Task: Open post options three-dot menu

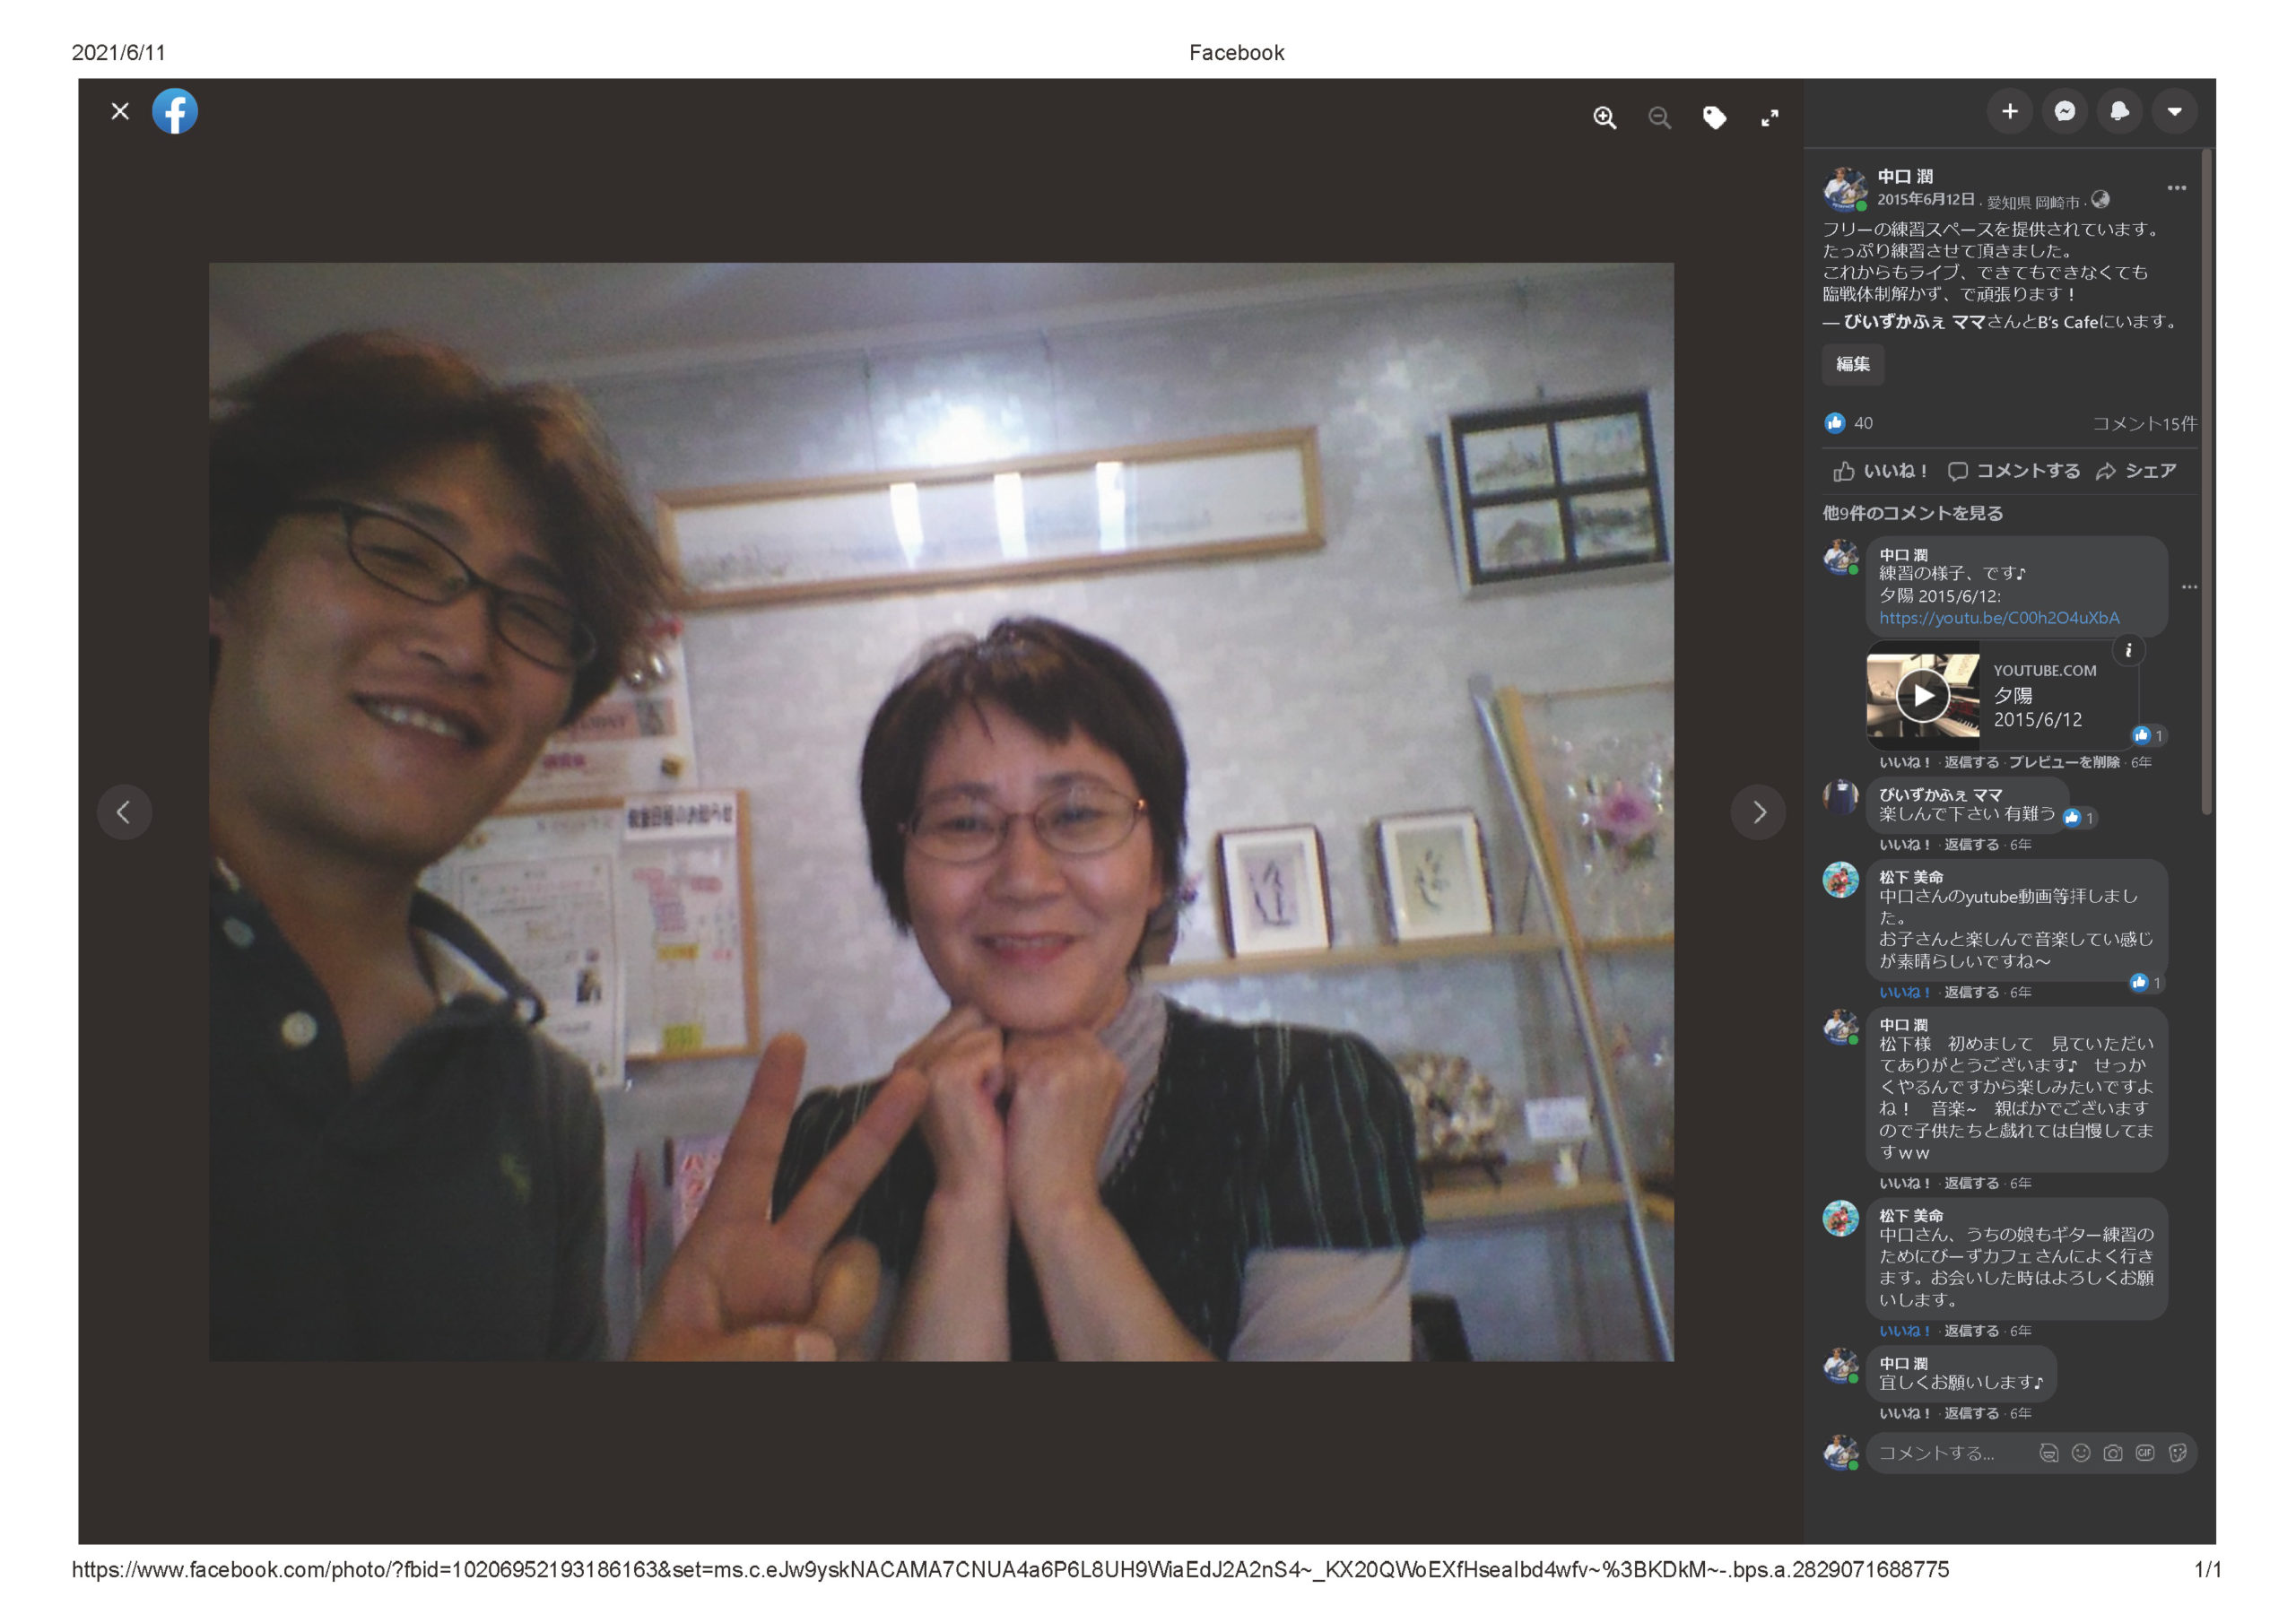Action: click(2176, 188)
